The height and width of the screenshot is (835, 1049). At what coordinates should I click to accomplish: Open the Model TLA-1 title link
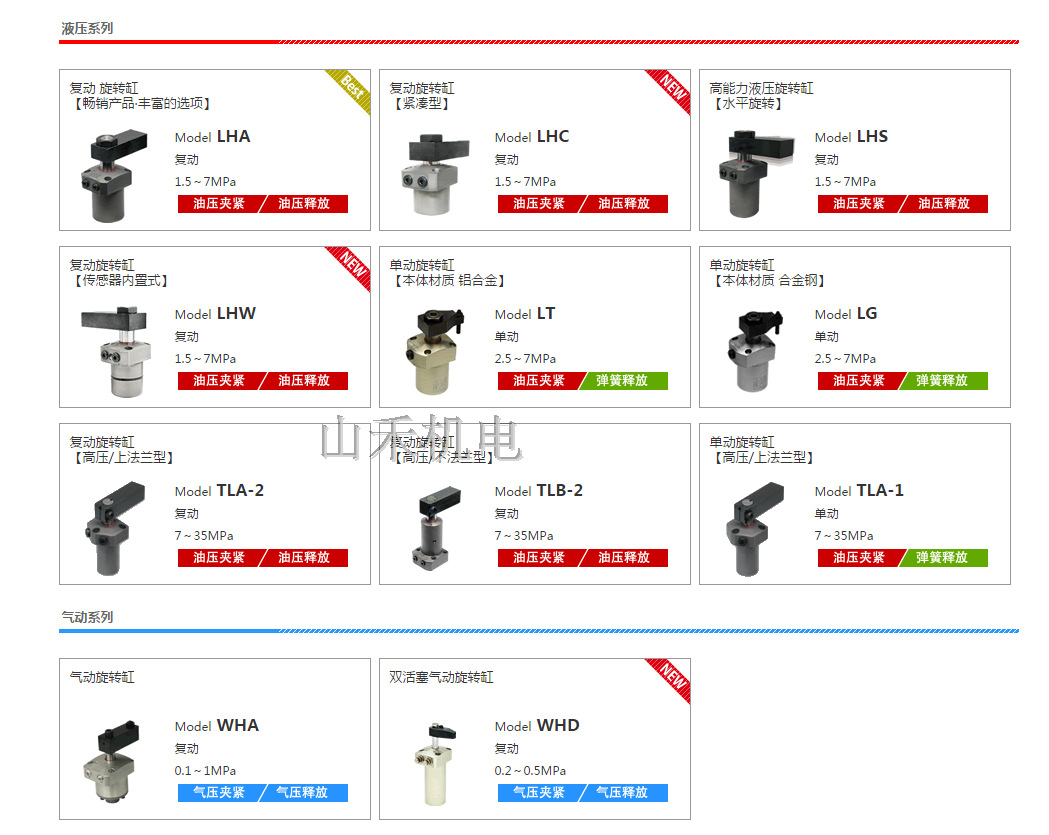(x=859, y=490)
